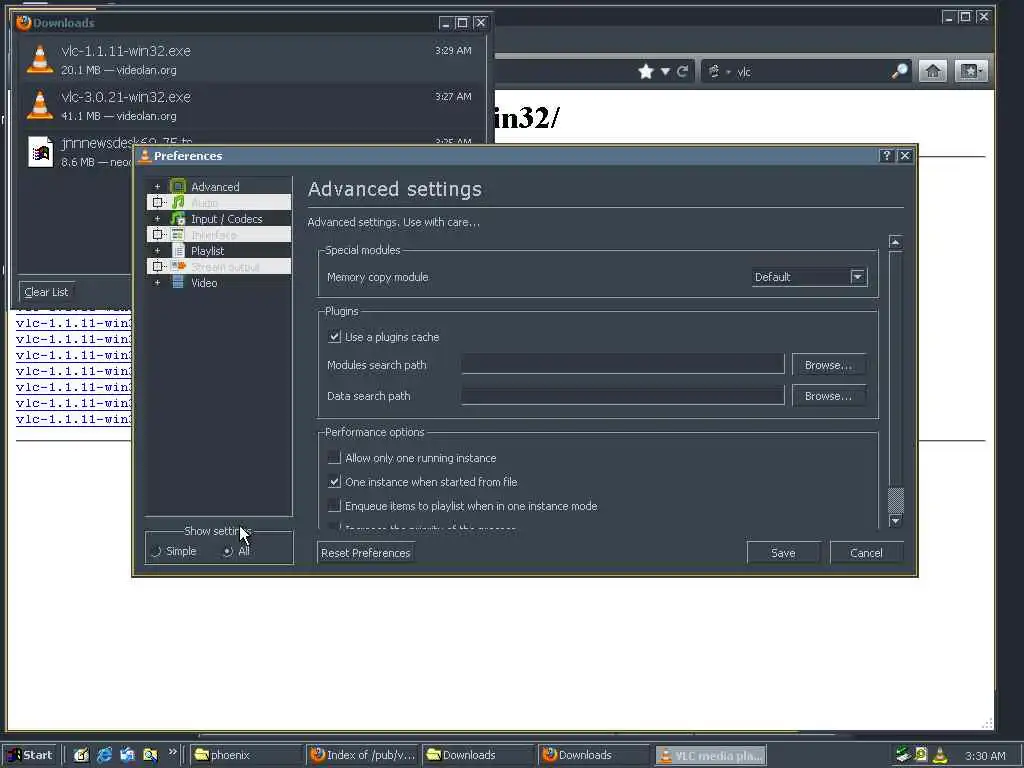Click the bookmark star icon in browser toolbar

[x=646, y=71]
